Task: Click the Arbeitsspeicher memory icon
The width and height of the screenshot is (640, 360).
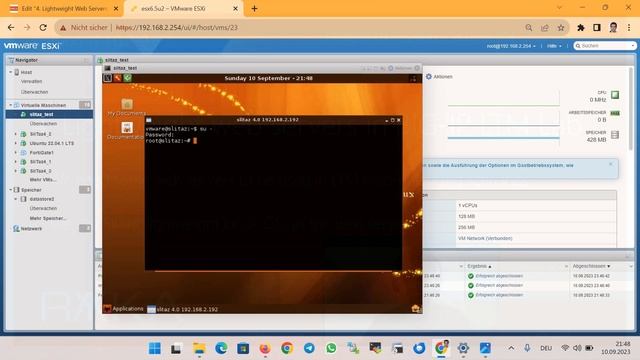Action: 615,113
